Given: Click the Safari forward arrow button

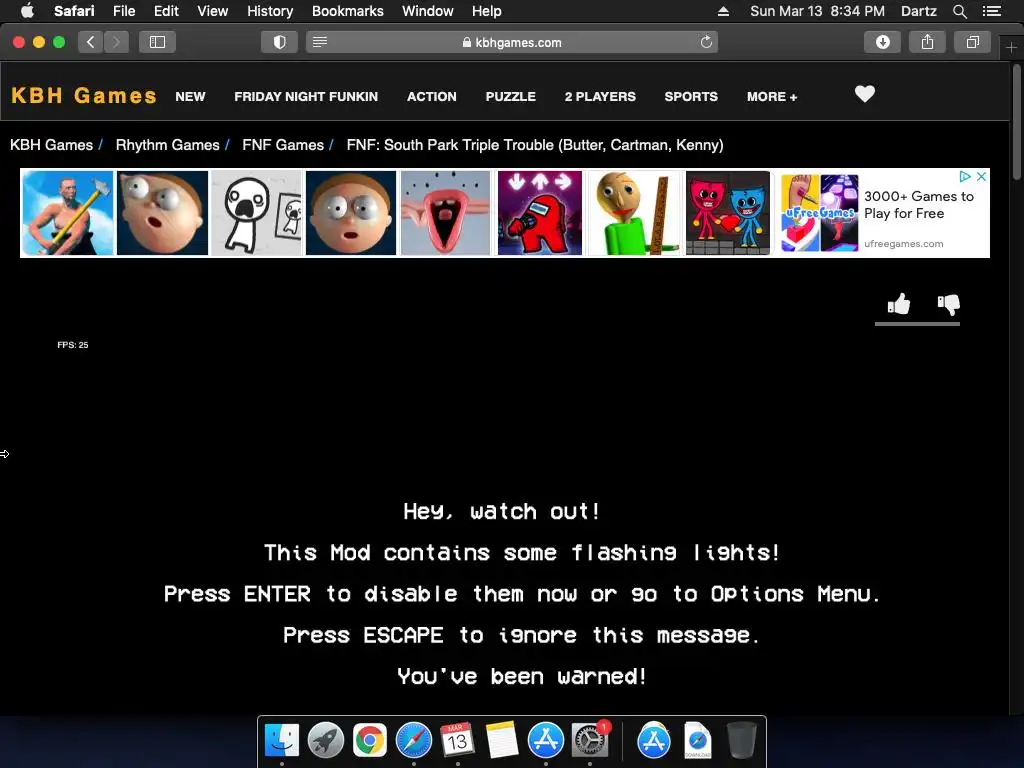Looking at the screenshot, I should (116, 42).
